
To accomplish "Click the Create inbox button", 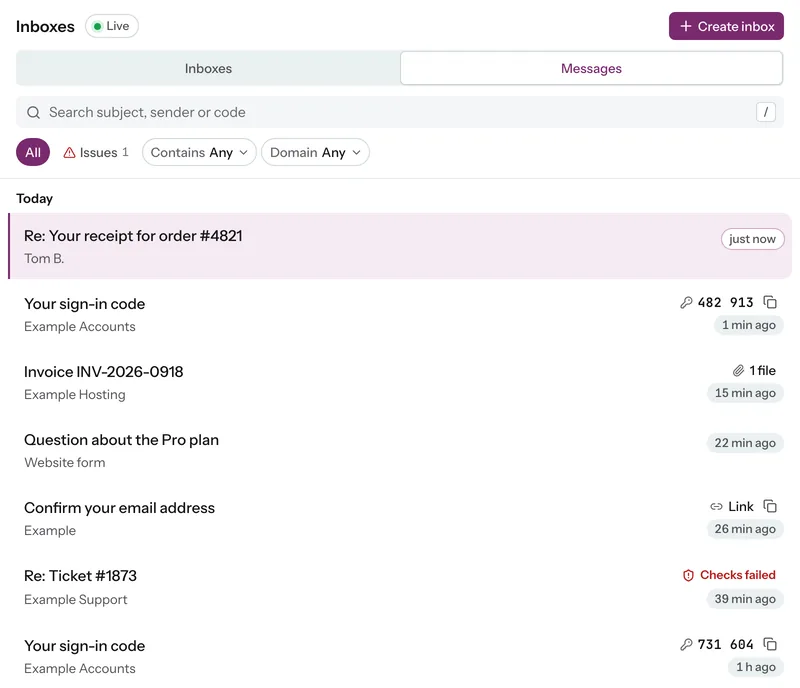I will [726, 26].
